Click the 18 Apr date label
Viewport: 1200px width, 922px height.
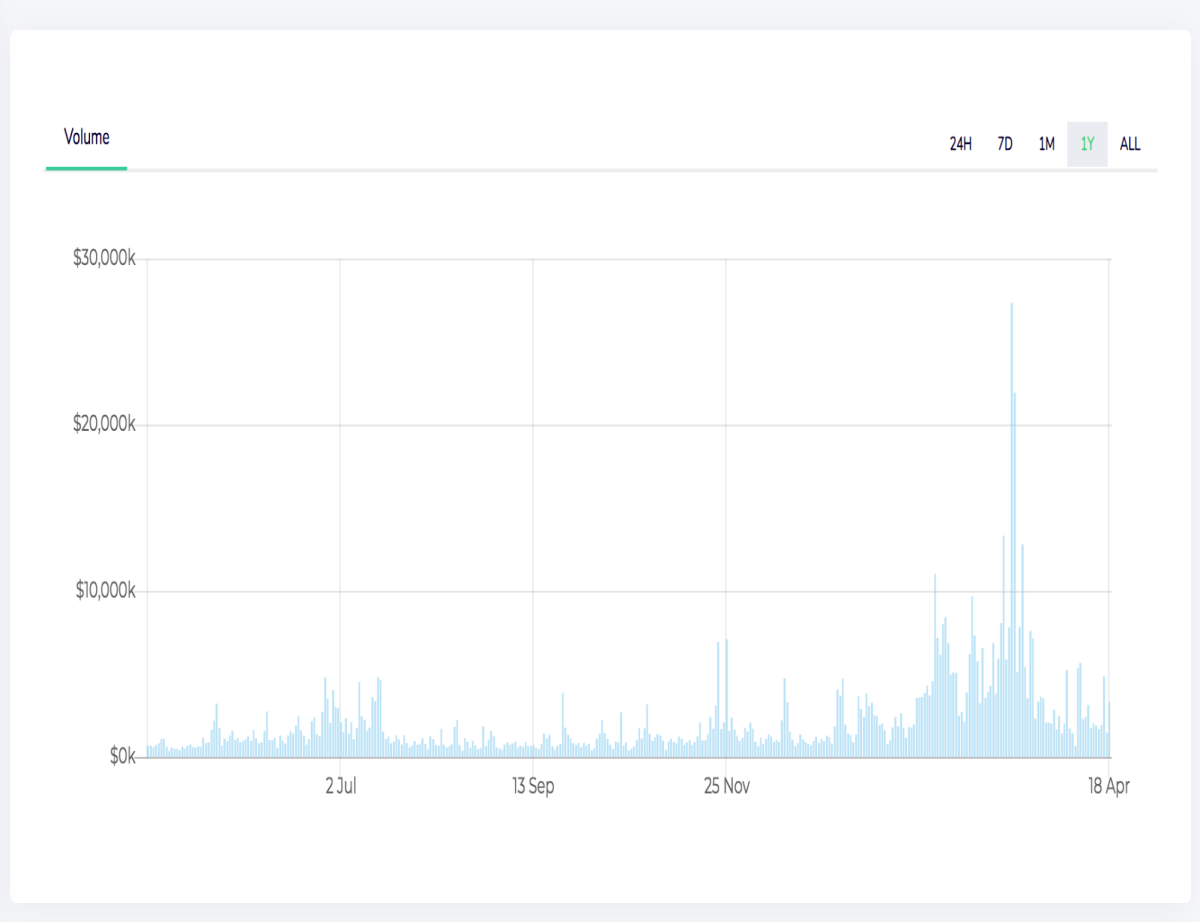point(1108,786)
